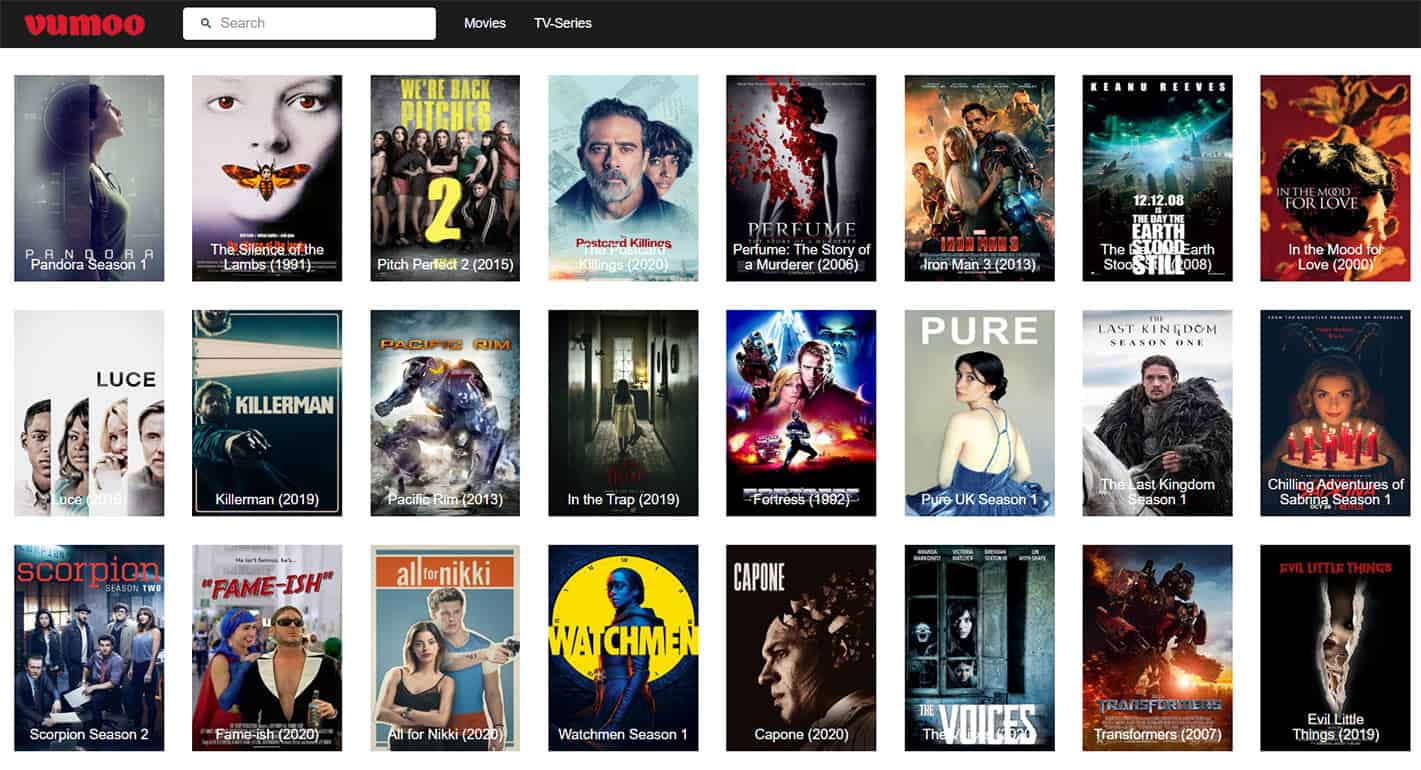Open Watchmen Season 1 poster

pos(623,648)
